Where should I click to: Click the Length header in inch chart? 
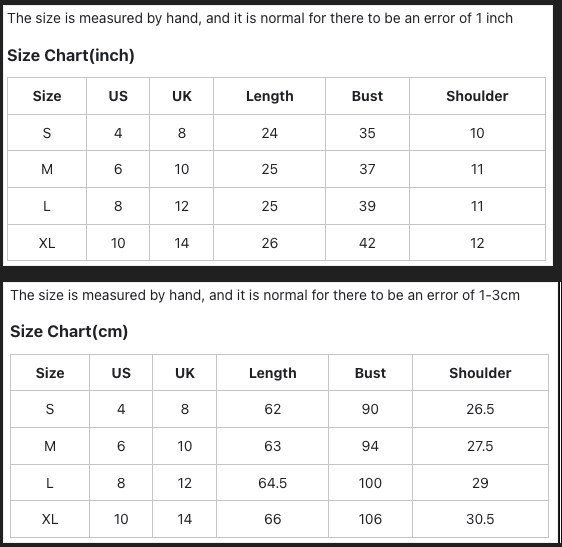pyautogui.click(x=270, y=96)
